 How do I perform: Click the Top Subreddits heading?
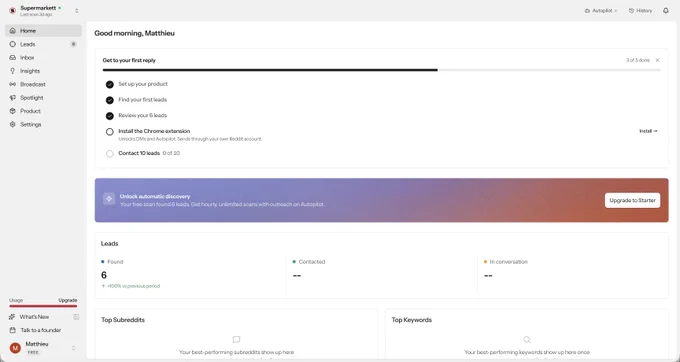pos(123,320)
